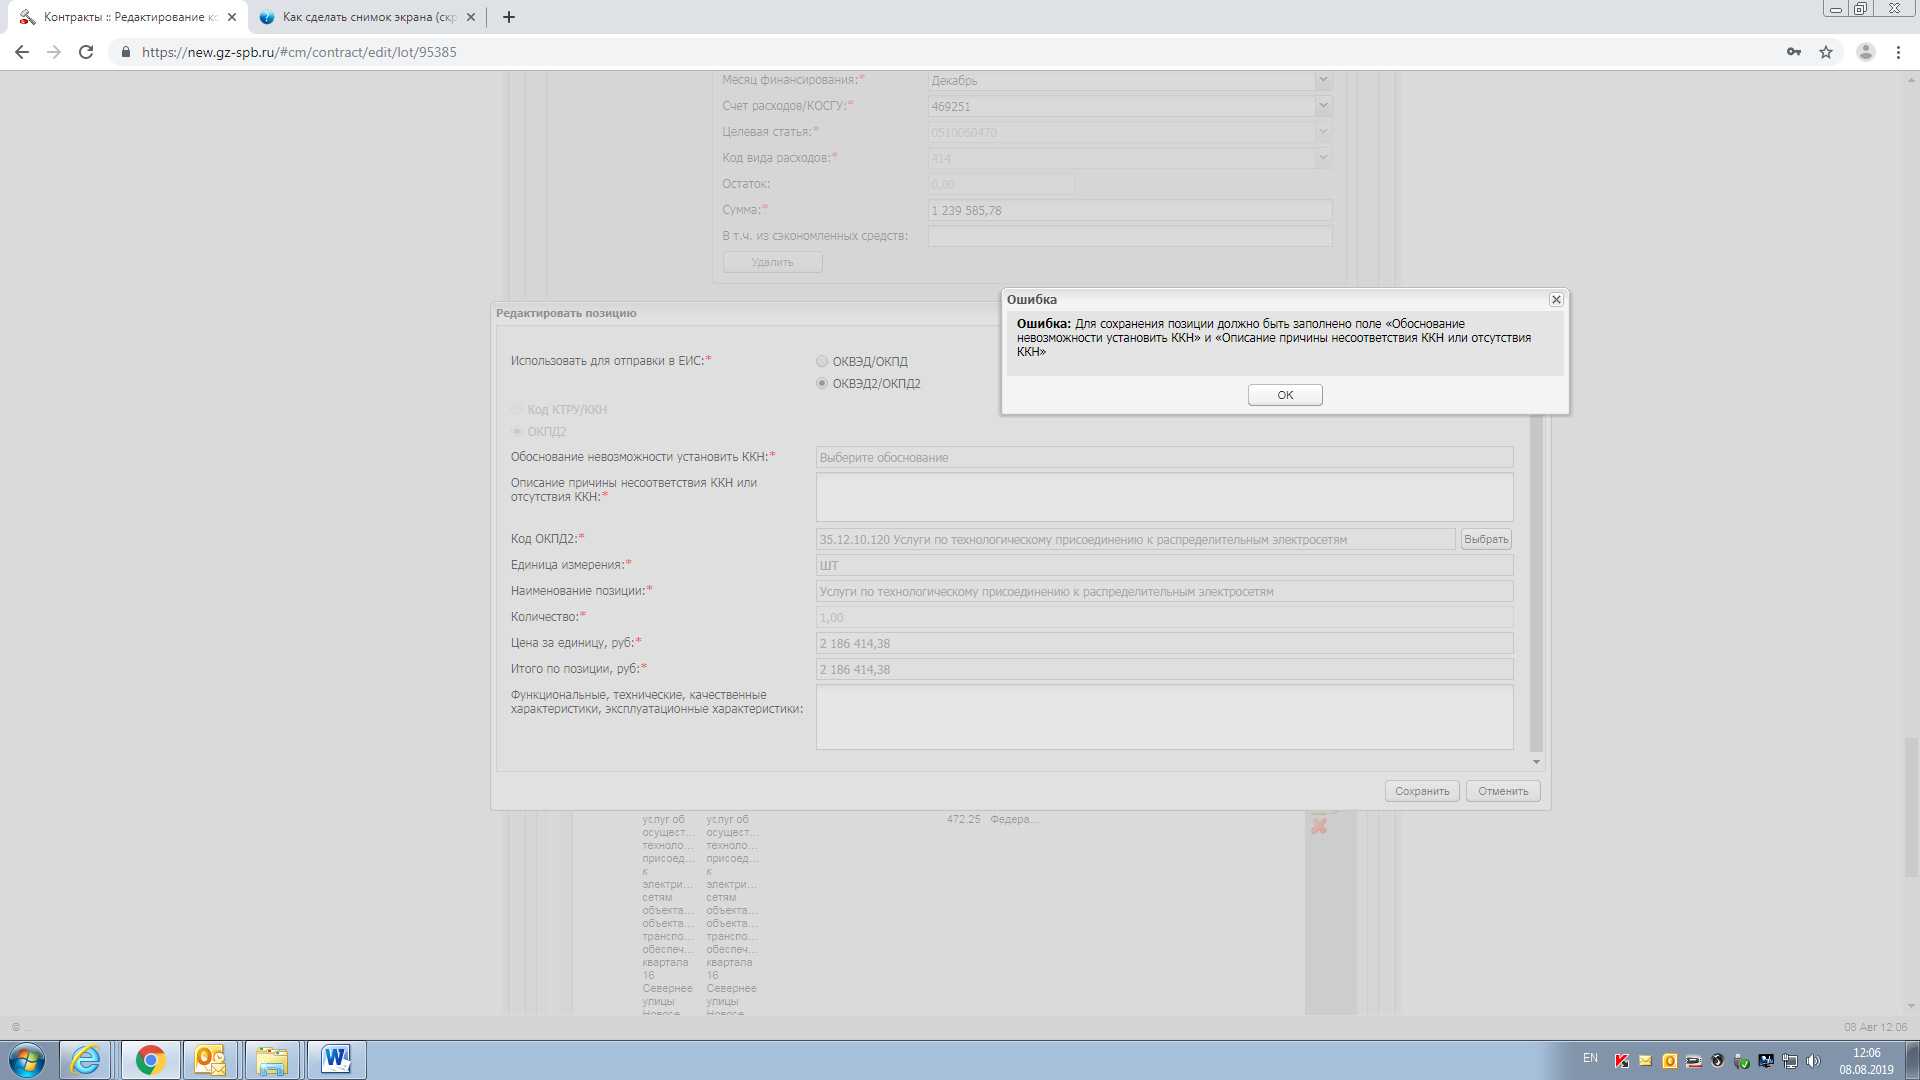
Task: Click the Outlook tray icon
Action: 1669,1061
